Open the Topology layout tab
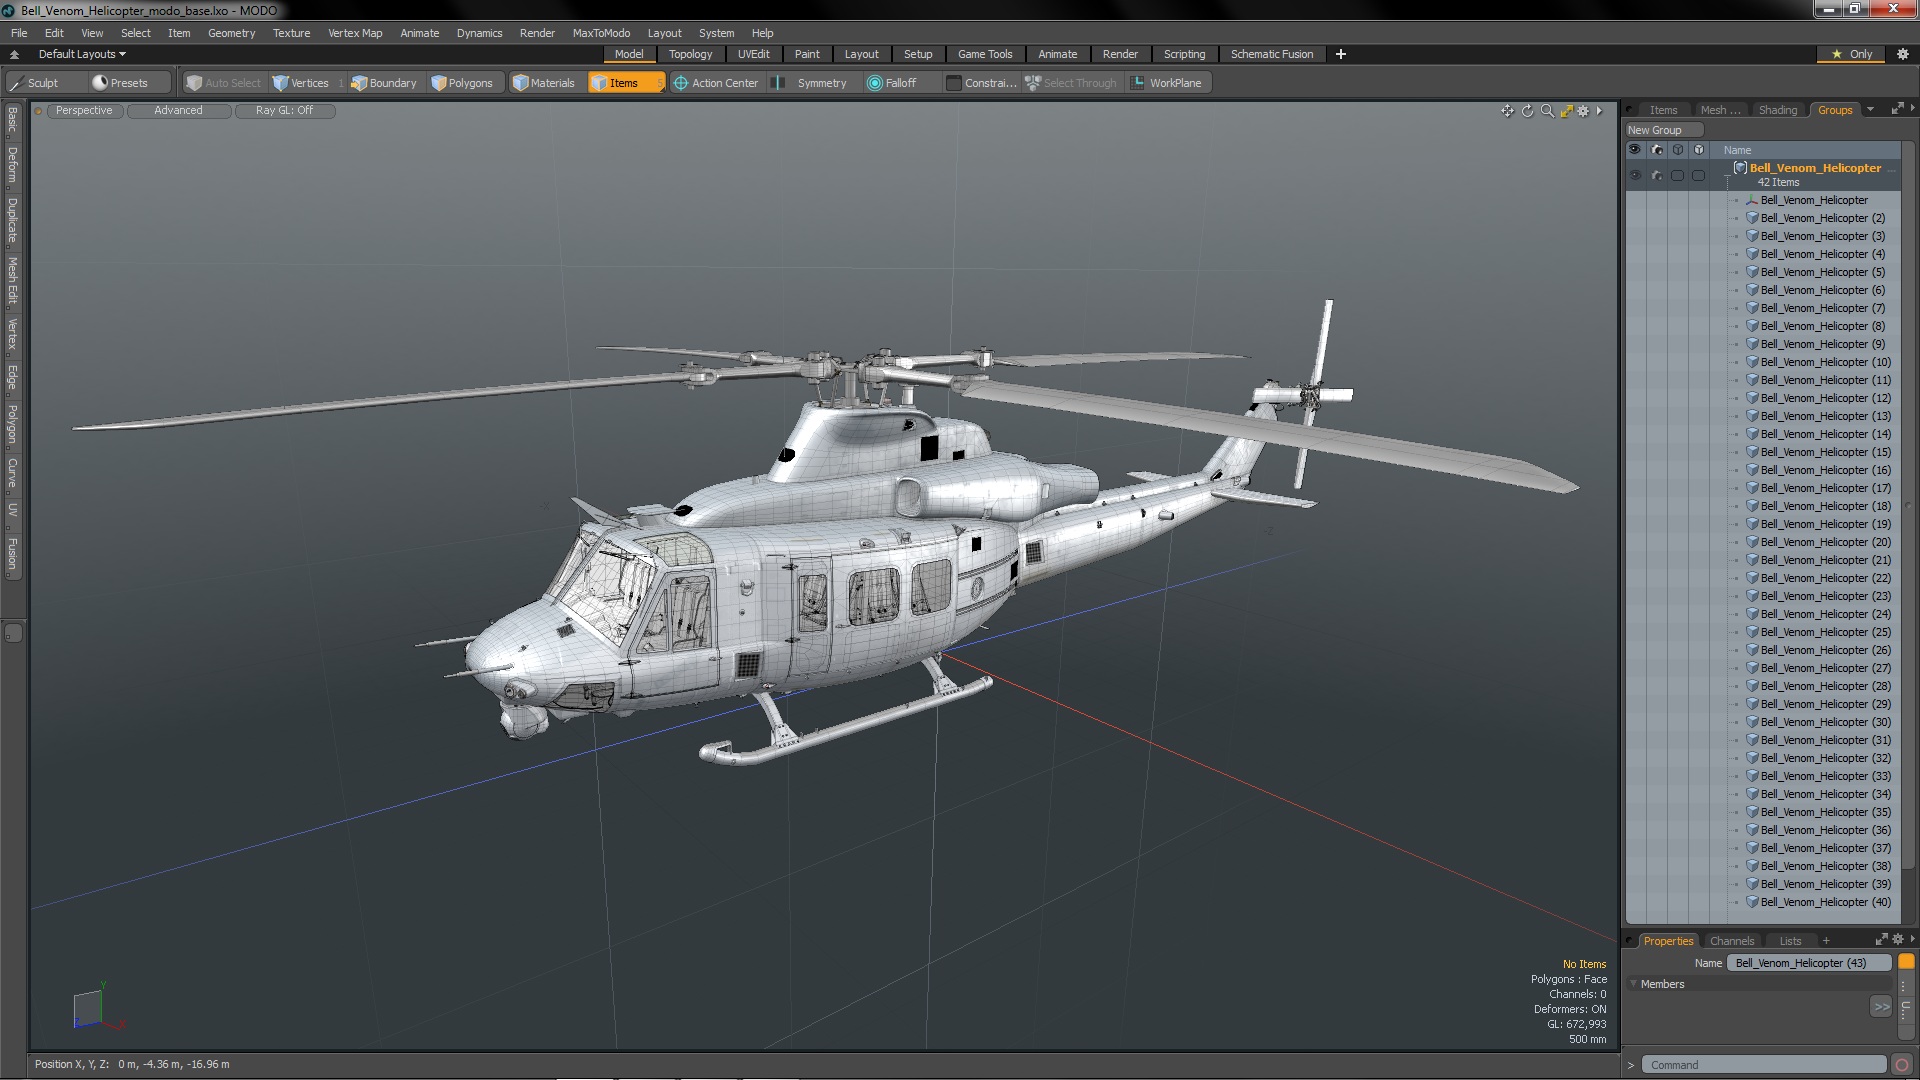The width and height of the screenshot is (1920, 1080). (690, 54)
